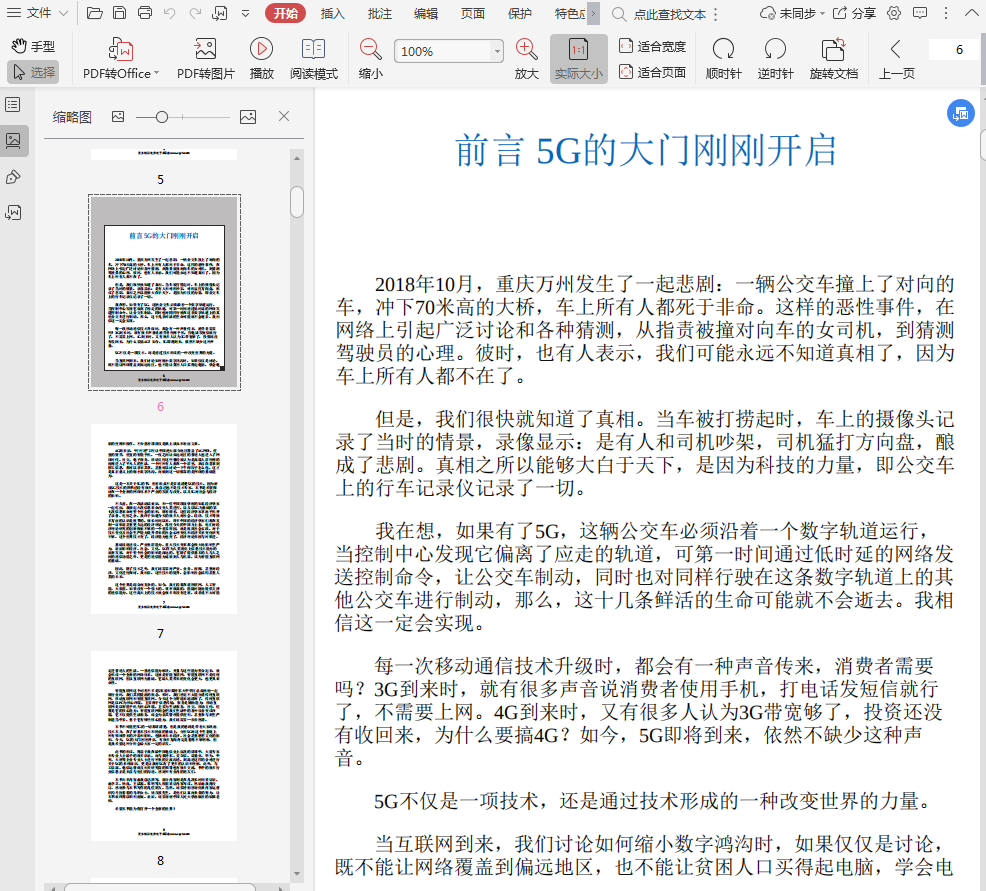Switch to the 批注 tab
986x891 pixels.
coord(379,13)
